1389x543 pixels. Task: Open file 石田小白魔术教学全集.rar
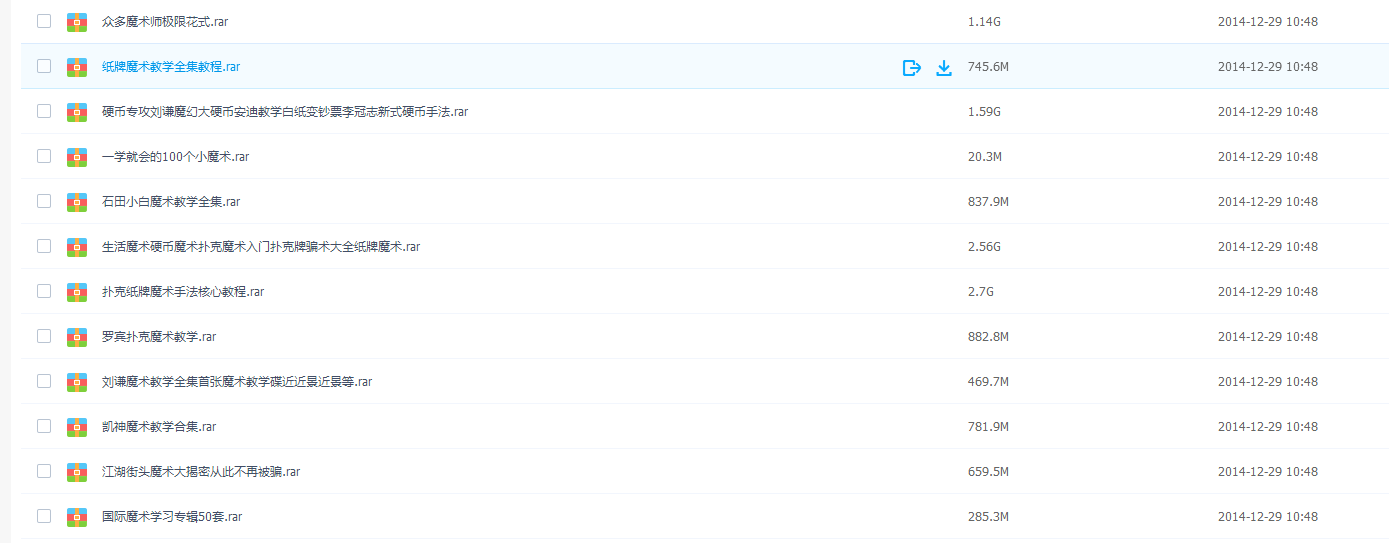click(x=171, y=202)
